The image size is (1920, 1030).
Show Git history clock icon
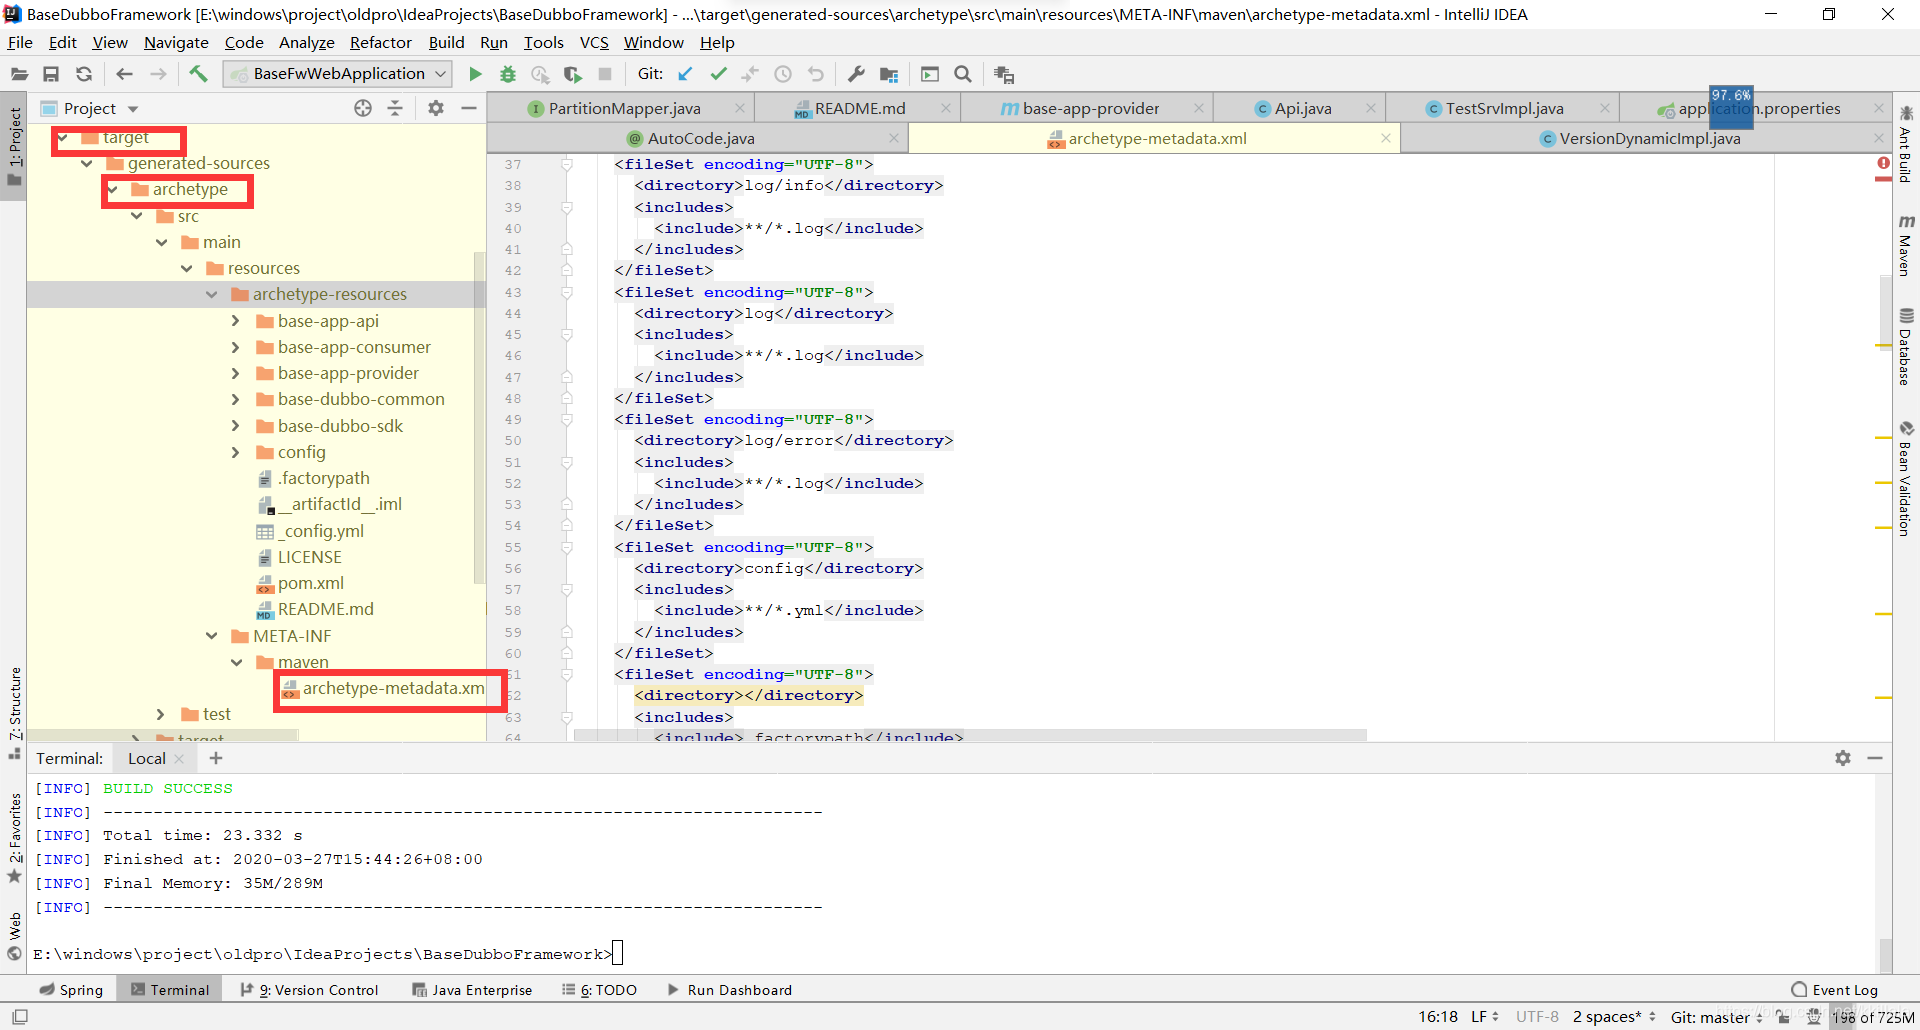click(x=783, y=74)
